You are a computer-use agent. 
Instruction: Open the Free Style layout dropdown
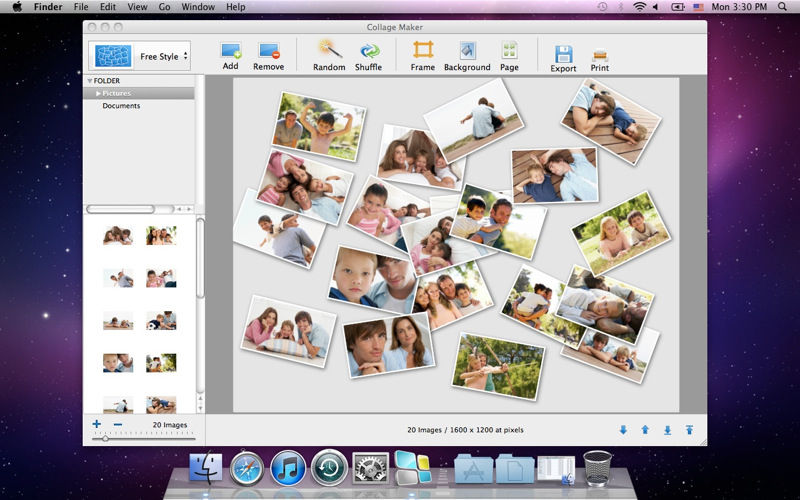tap(139, 56)
